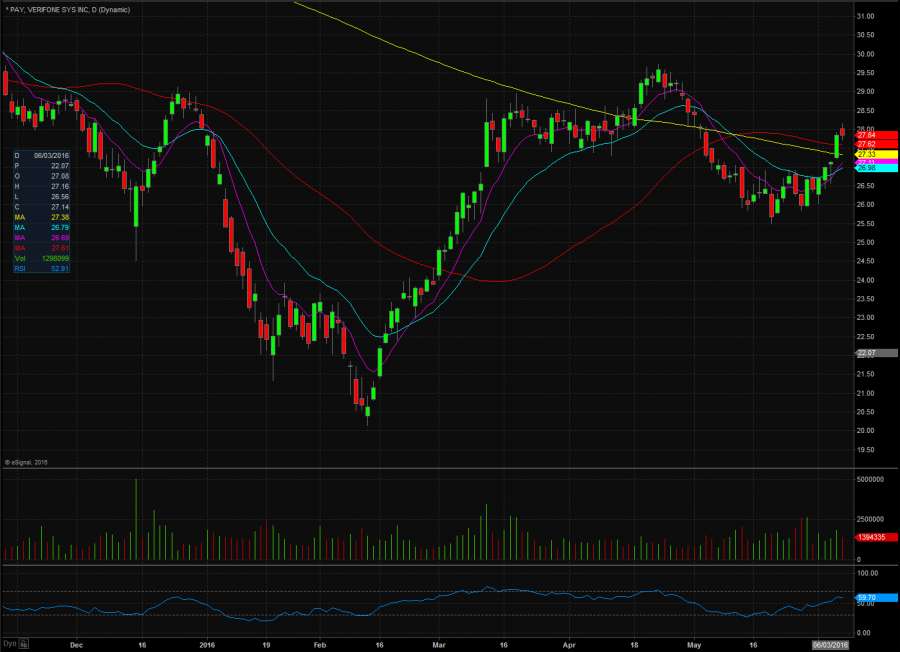Click the tallest volume bar in December

pos(136,520)
